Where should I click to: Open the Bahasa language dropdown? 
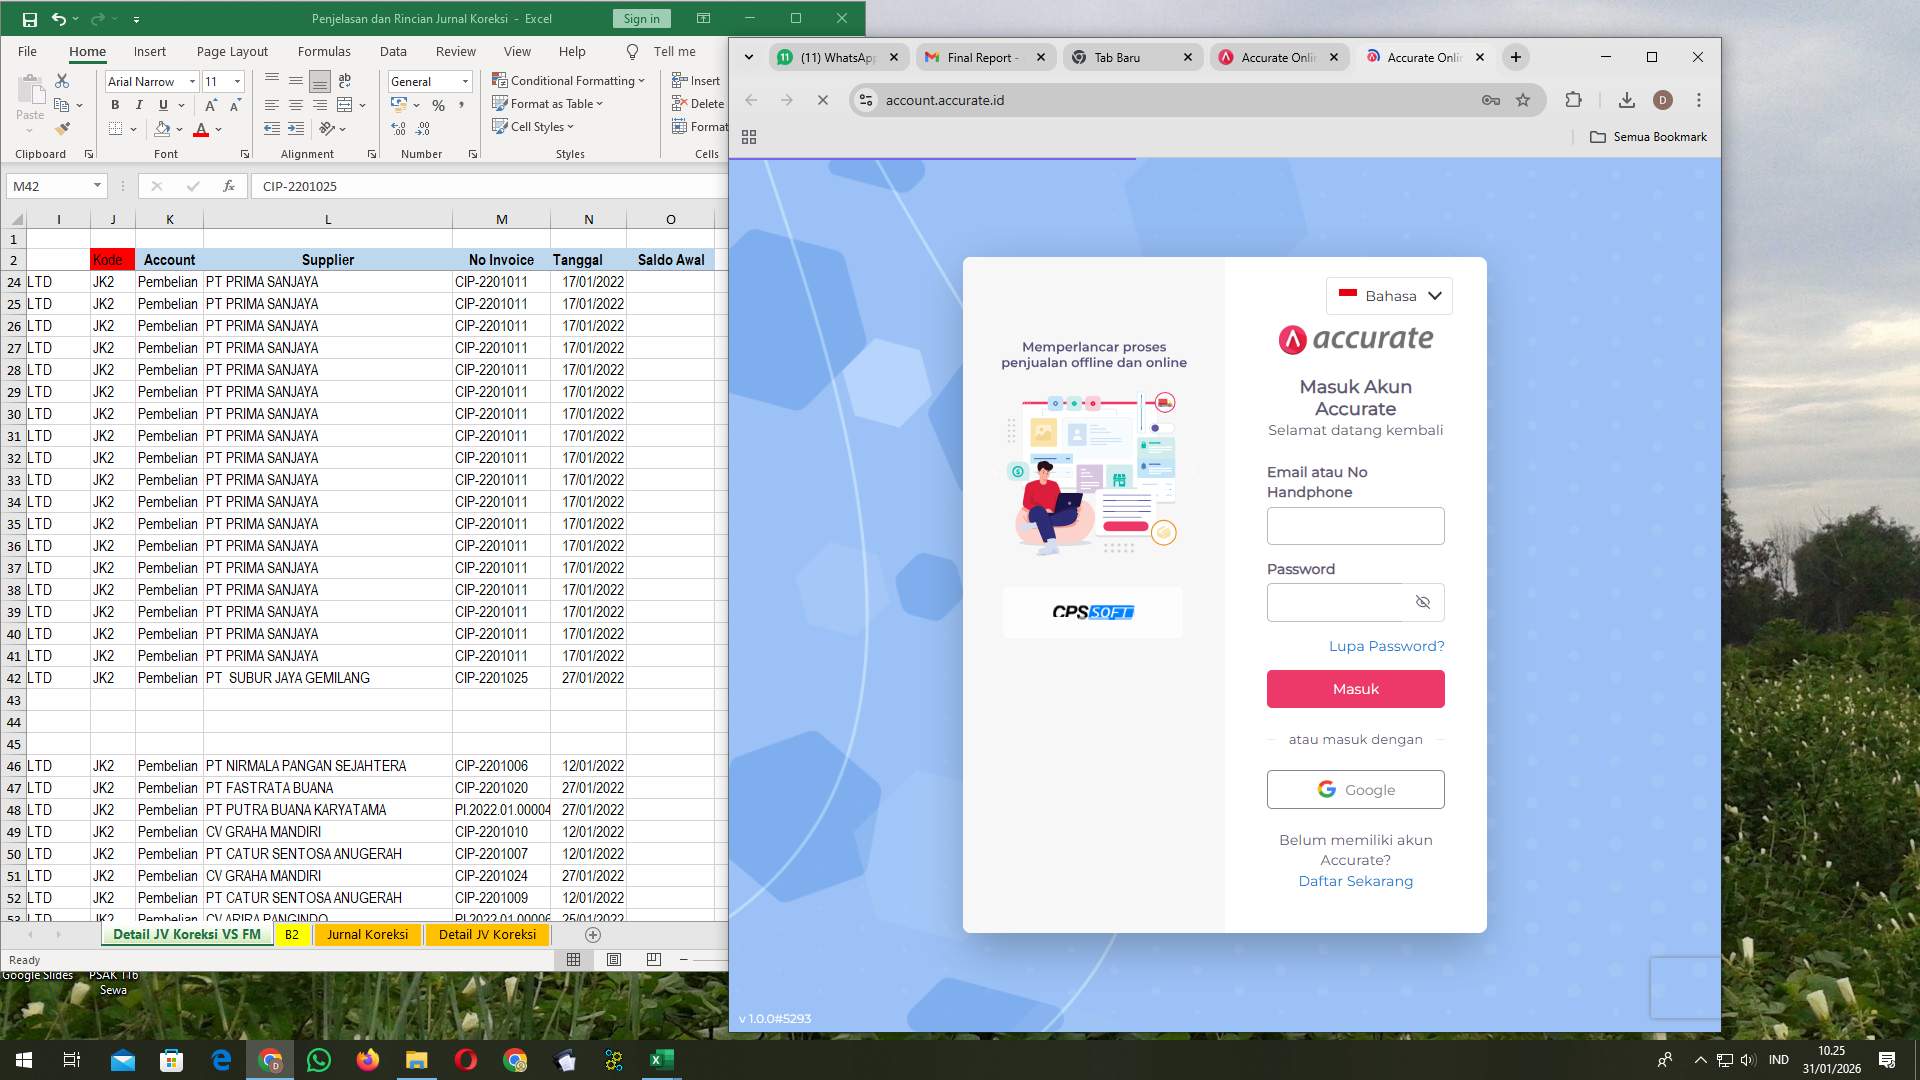click(x=1388, y=296)
